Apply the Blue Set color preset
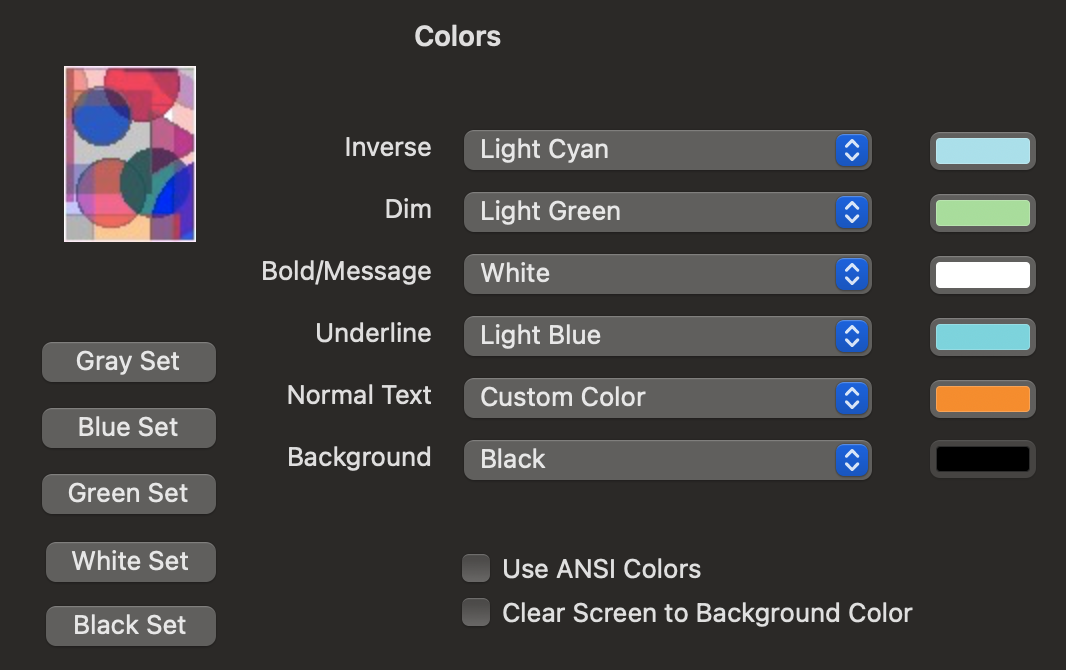The height and width of the screenshot is (670, 1066). pyautogui.click(x=129, y=428)
